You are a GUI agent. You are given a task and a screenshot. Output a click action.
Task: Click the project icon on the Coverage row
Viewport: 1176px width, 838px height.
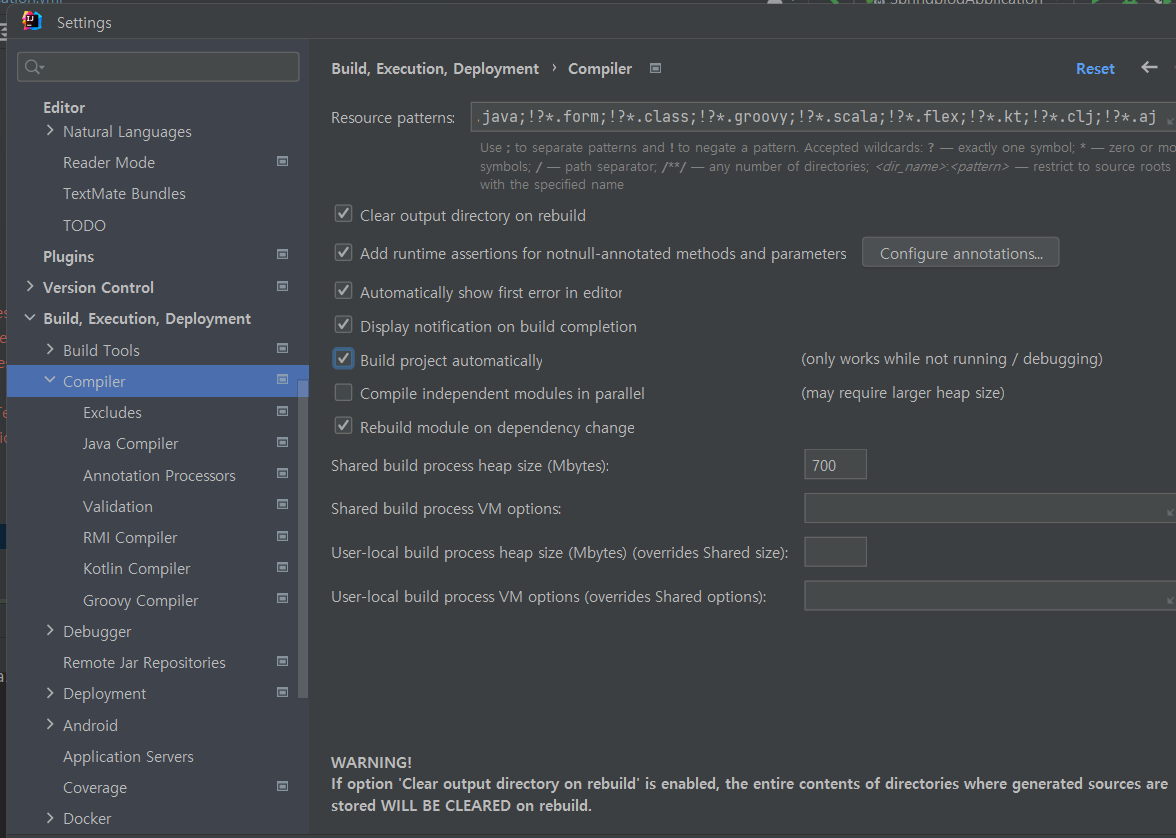(x=283, y=786)
